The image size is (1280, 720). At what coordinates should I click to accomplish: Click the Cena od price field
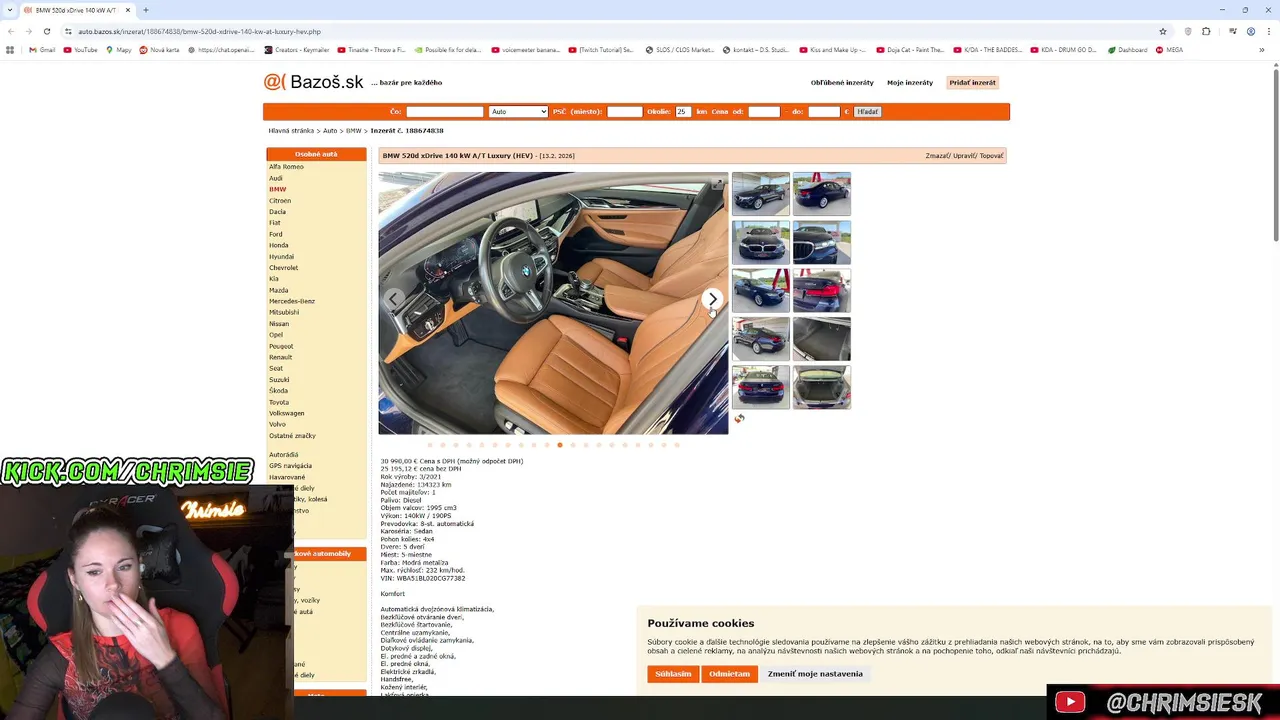point(764,112)
